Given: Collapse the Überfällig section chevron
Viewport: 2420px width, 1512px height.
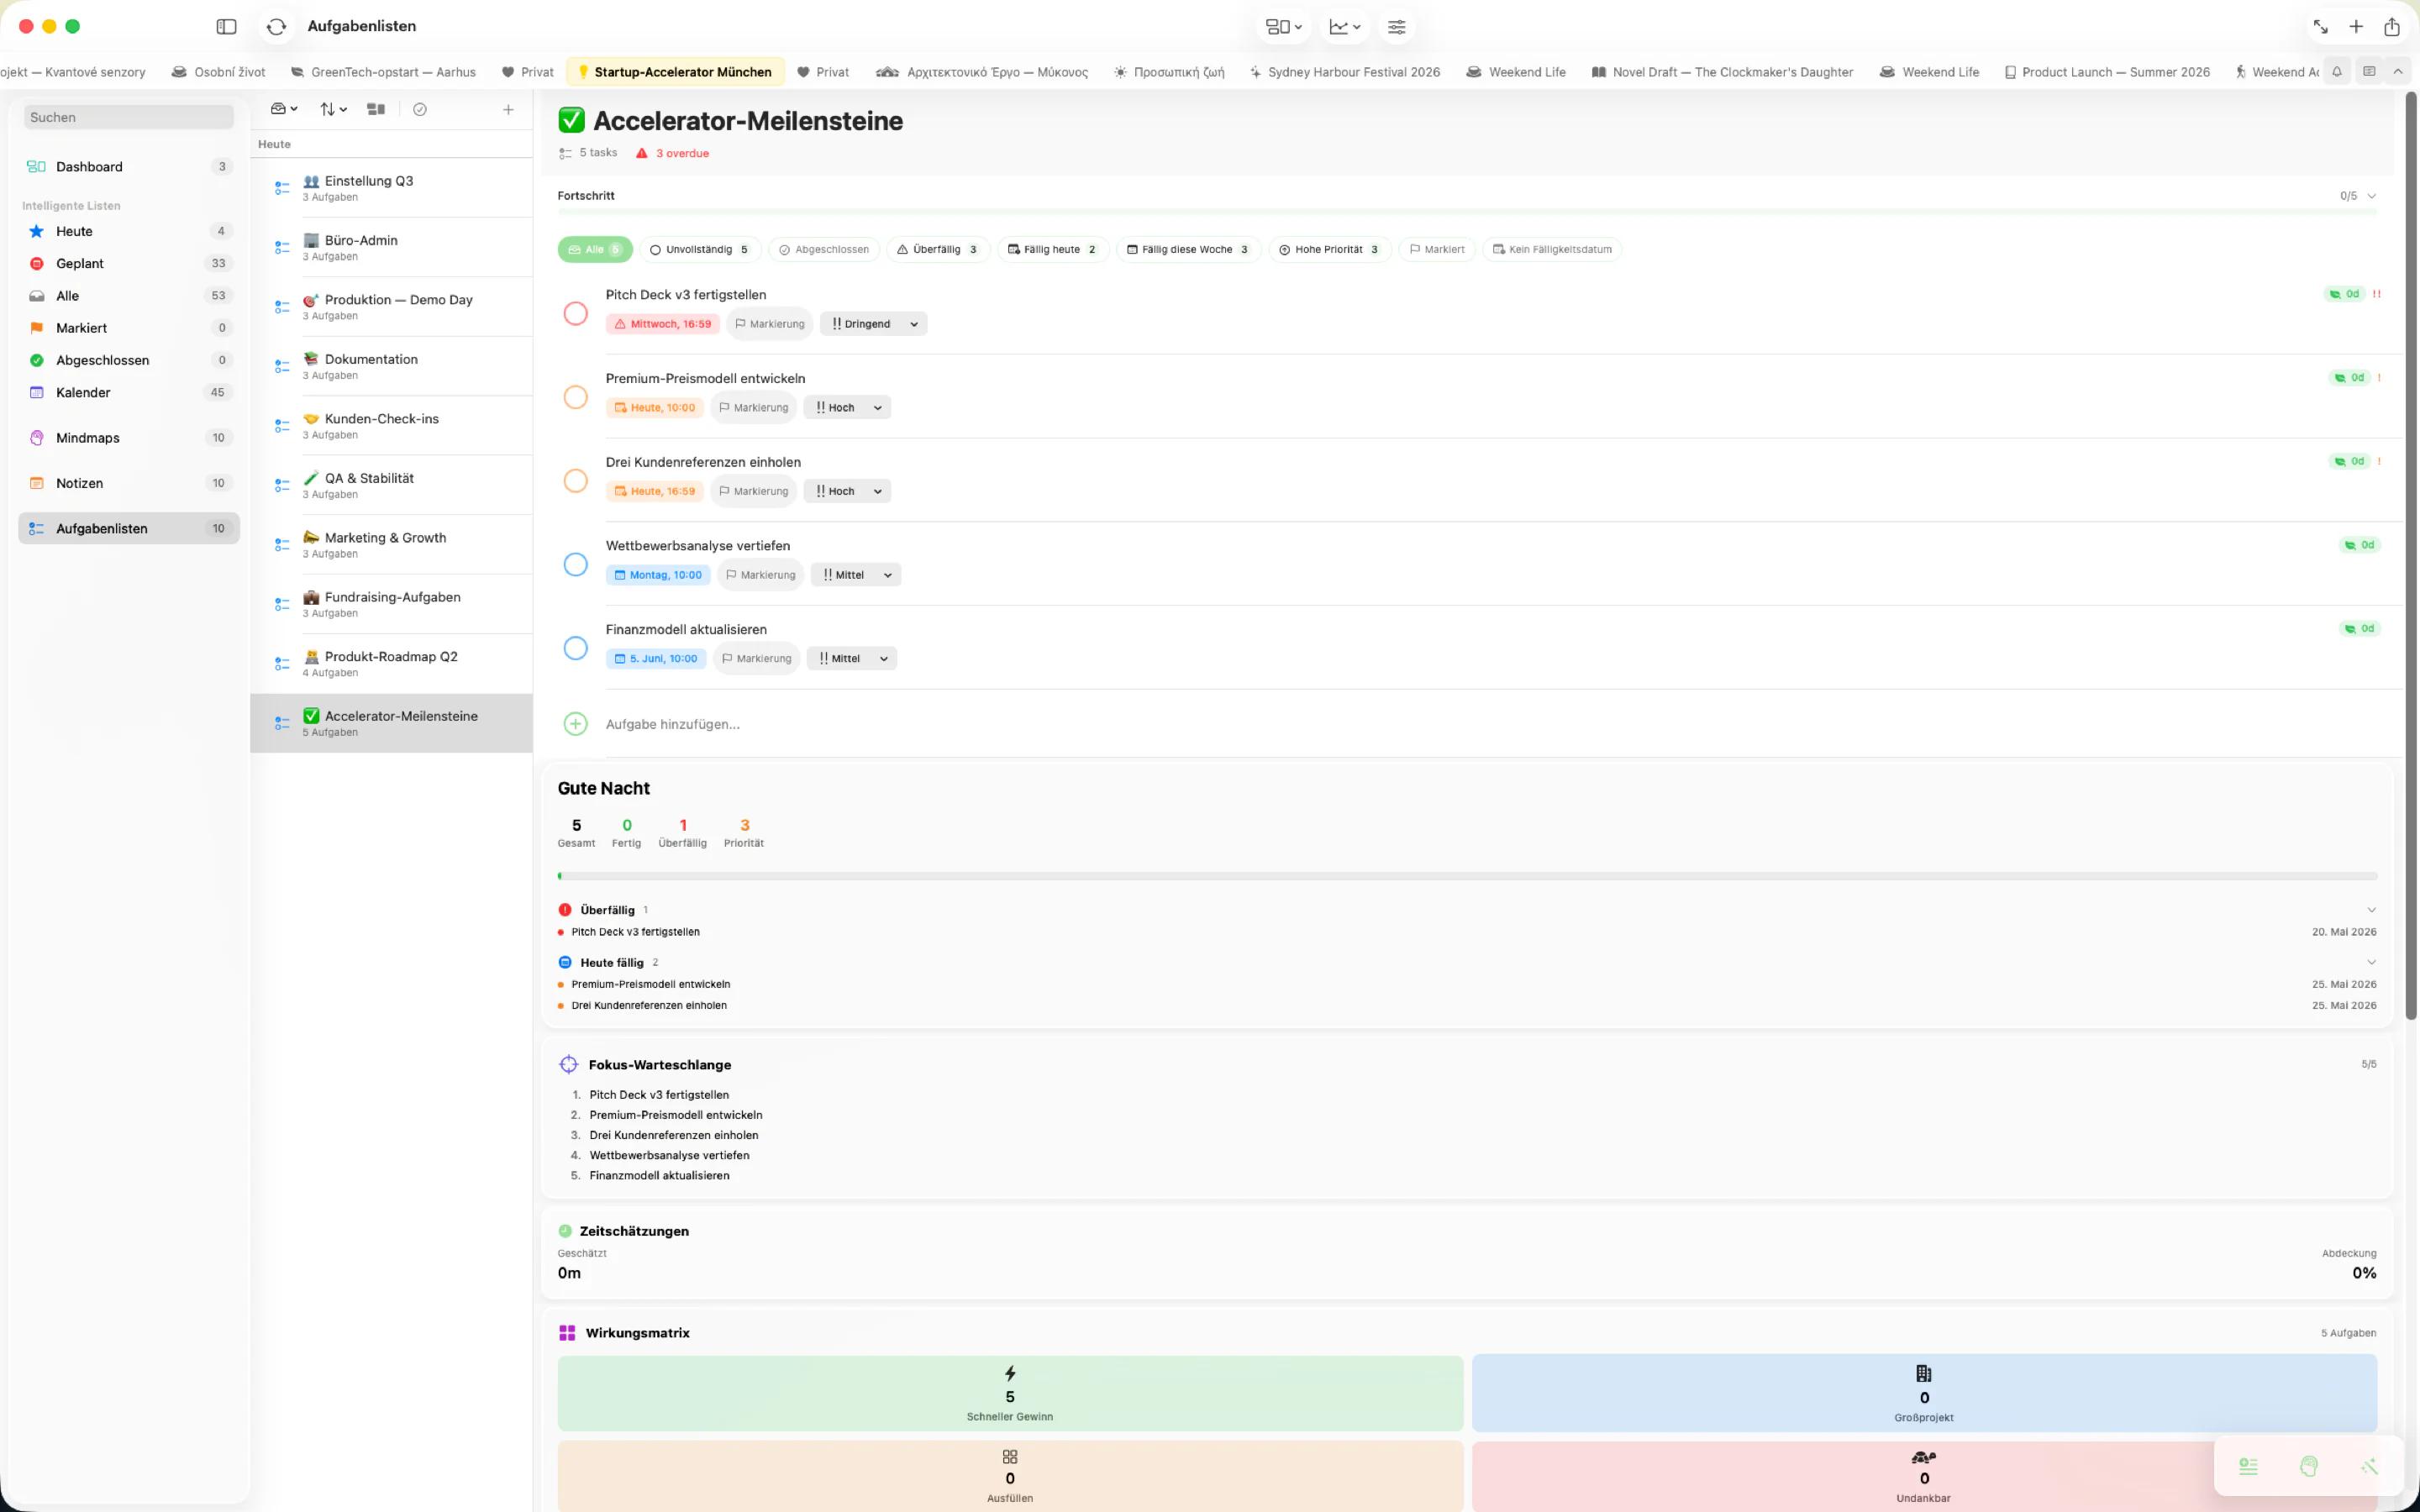Looking at the screenshot, I should (2371, 910).
